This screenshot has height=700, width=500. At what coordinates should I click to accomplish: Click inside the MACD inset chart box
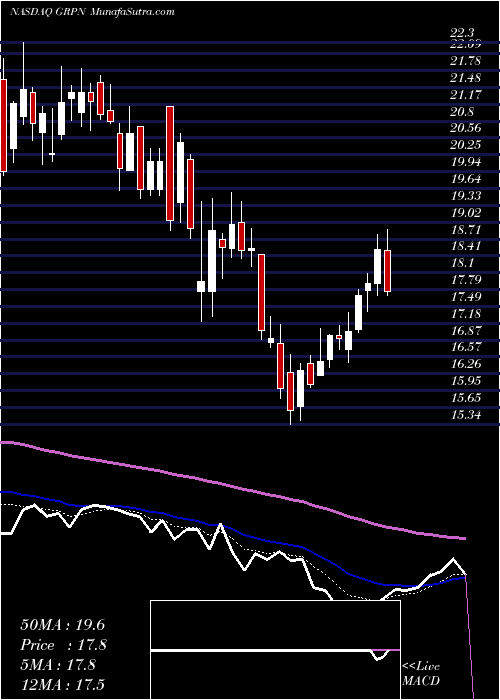275,650
